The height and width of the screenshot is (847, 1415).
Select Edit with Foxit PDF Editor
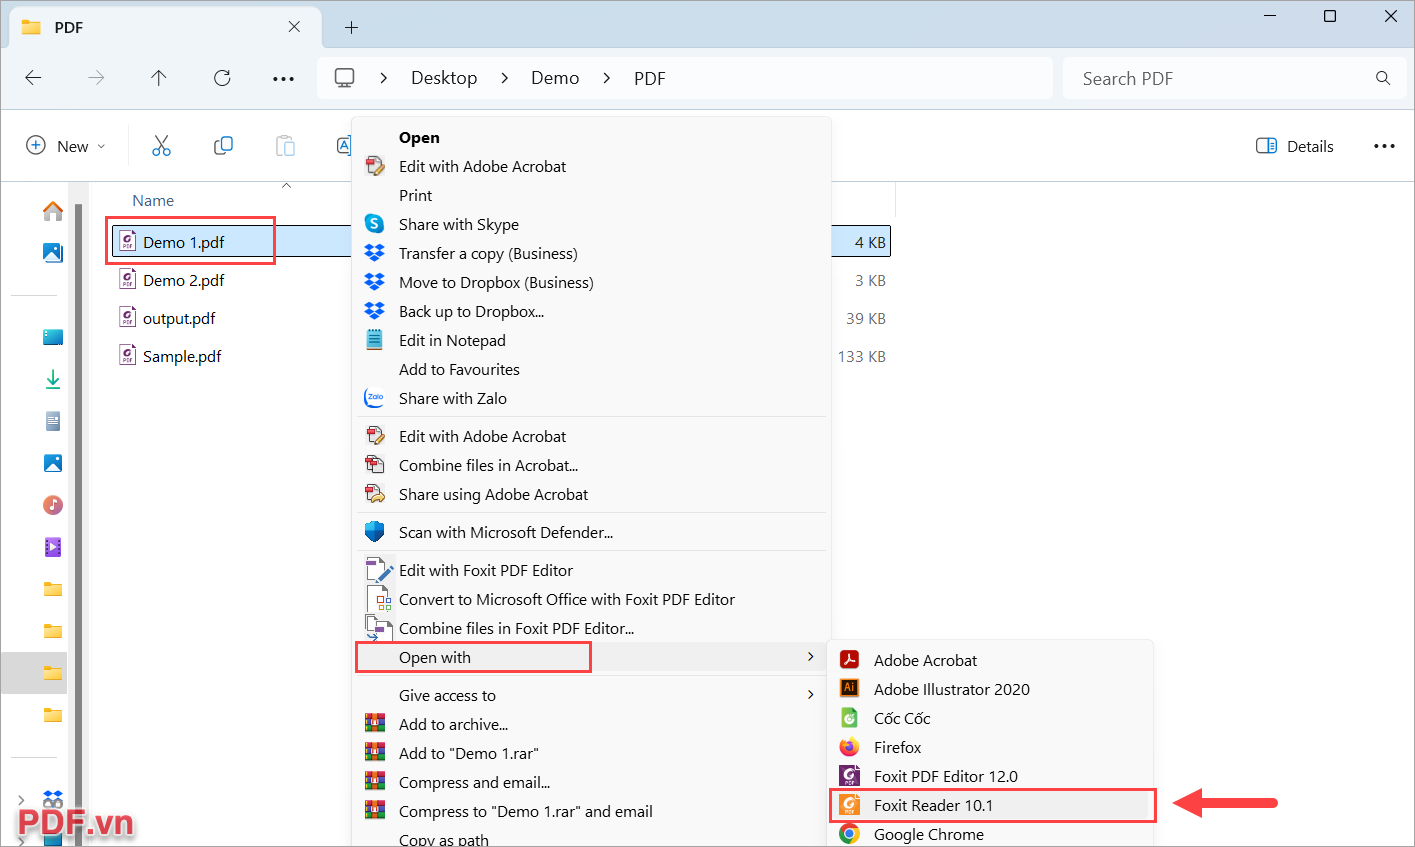tap(592, 571)
